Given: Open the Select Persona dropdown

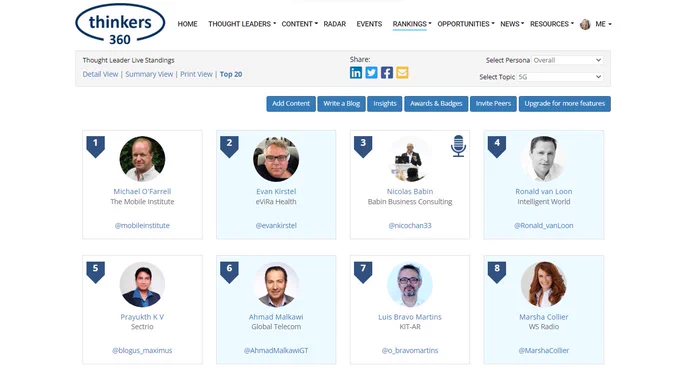Looking at the screenshot, I should click(567, 60).
